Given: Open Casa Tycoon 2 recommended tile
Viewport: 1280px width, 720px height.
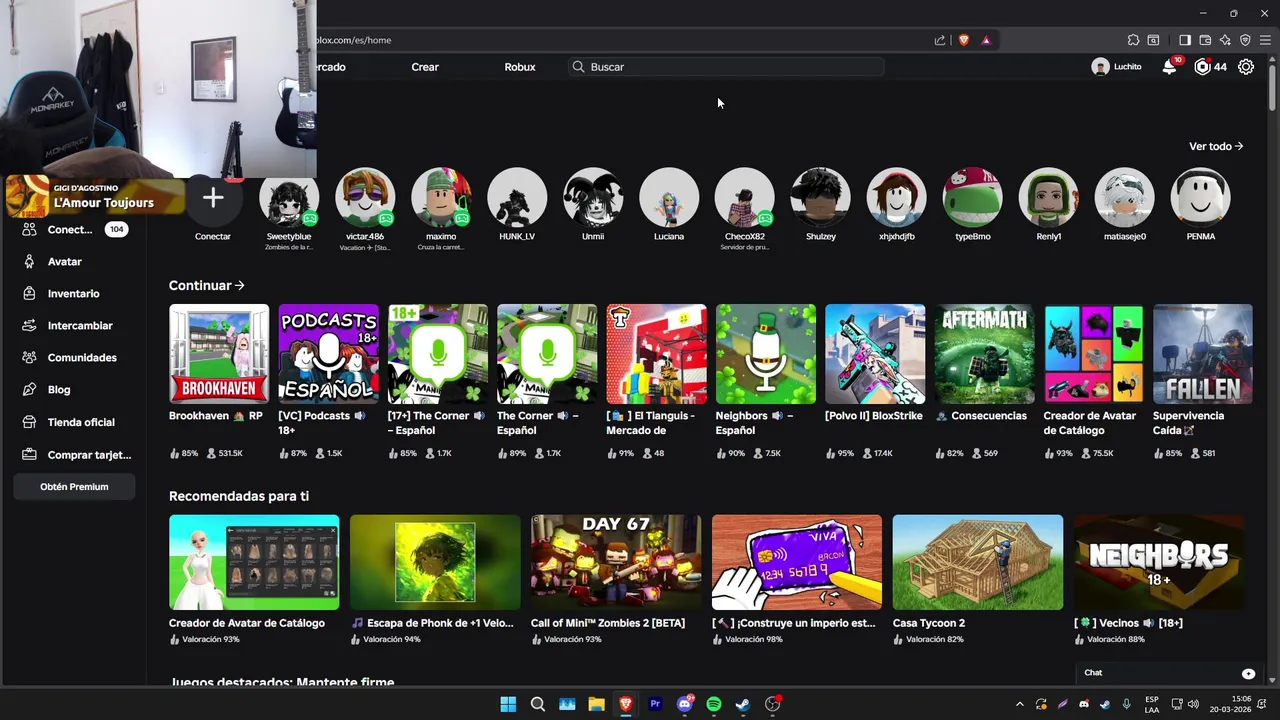Looking at the screenshot, I should pyautogui.click(x=978, y=562).
